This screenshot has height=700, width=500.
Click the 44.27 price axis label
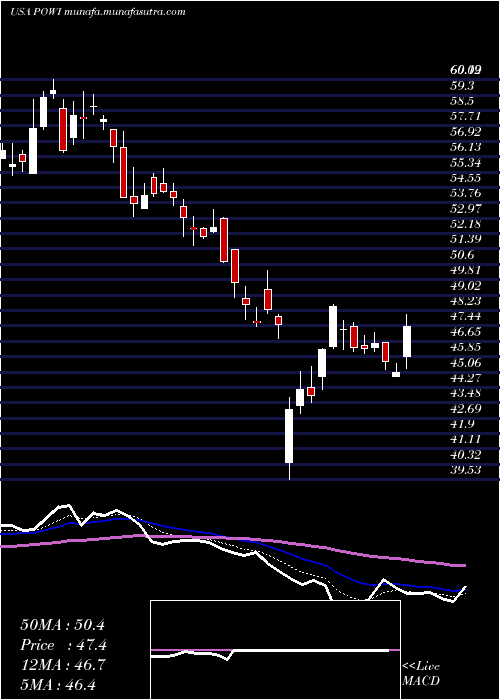point(467,378)
